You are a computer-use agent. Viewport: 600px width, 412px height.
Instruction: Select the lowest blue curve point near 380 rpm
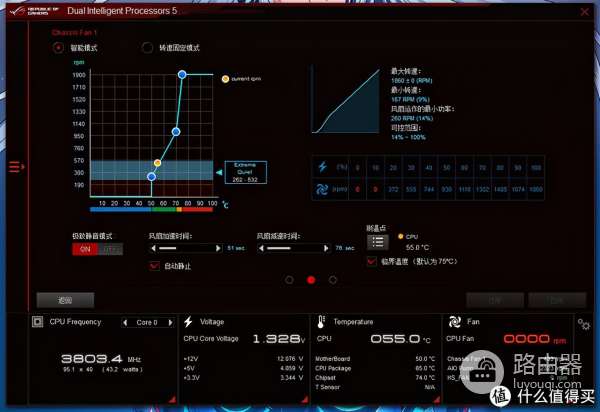[152, 176]
